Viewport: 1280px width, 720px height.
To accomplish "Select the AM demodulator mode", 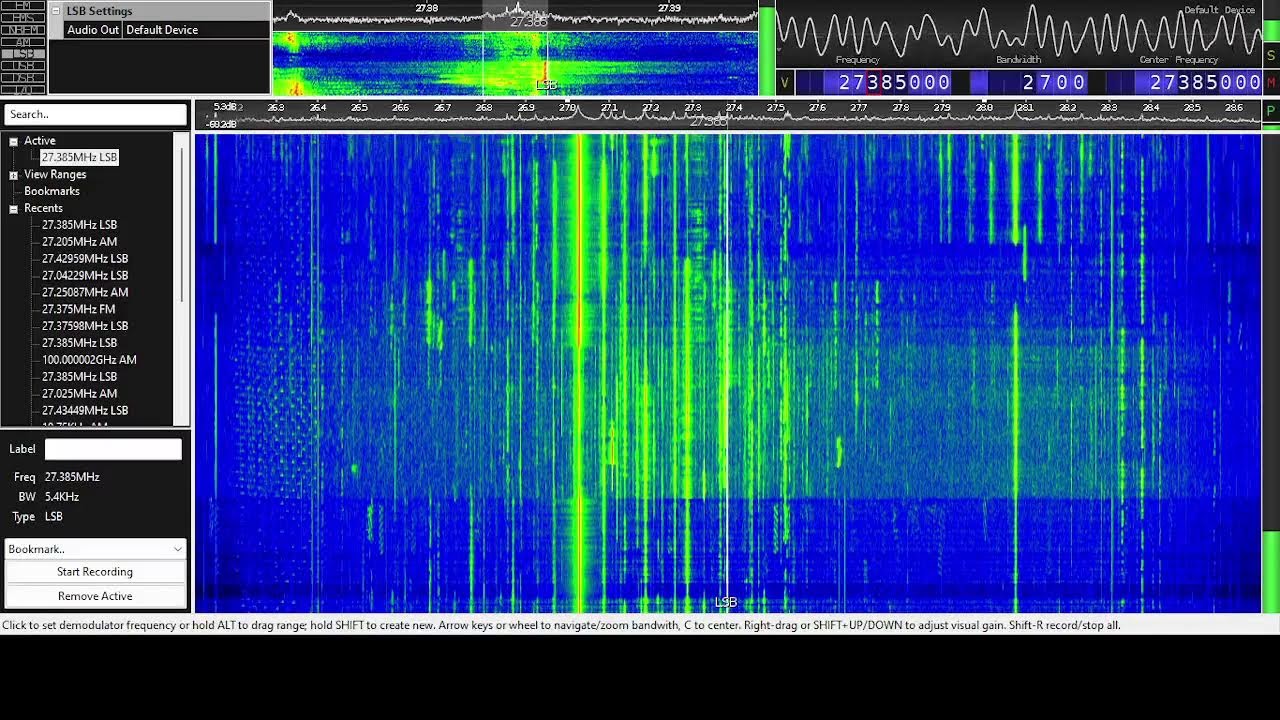I will [x=23, y=41].
